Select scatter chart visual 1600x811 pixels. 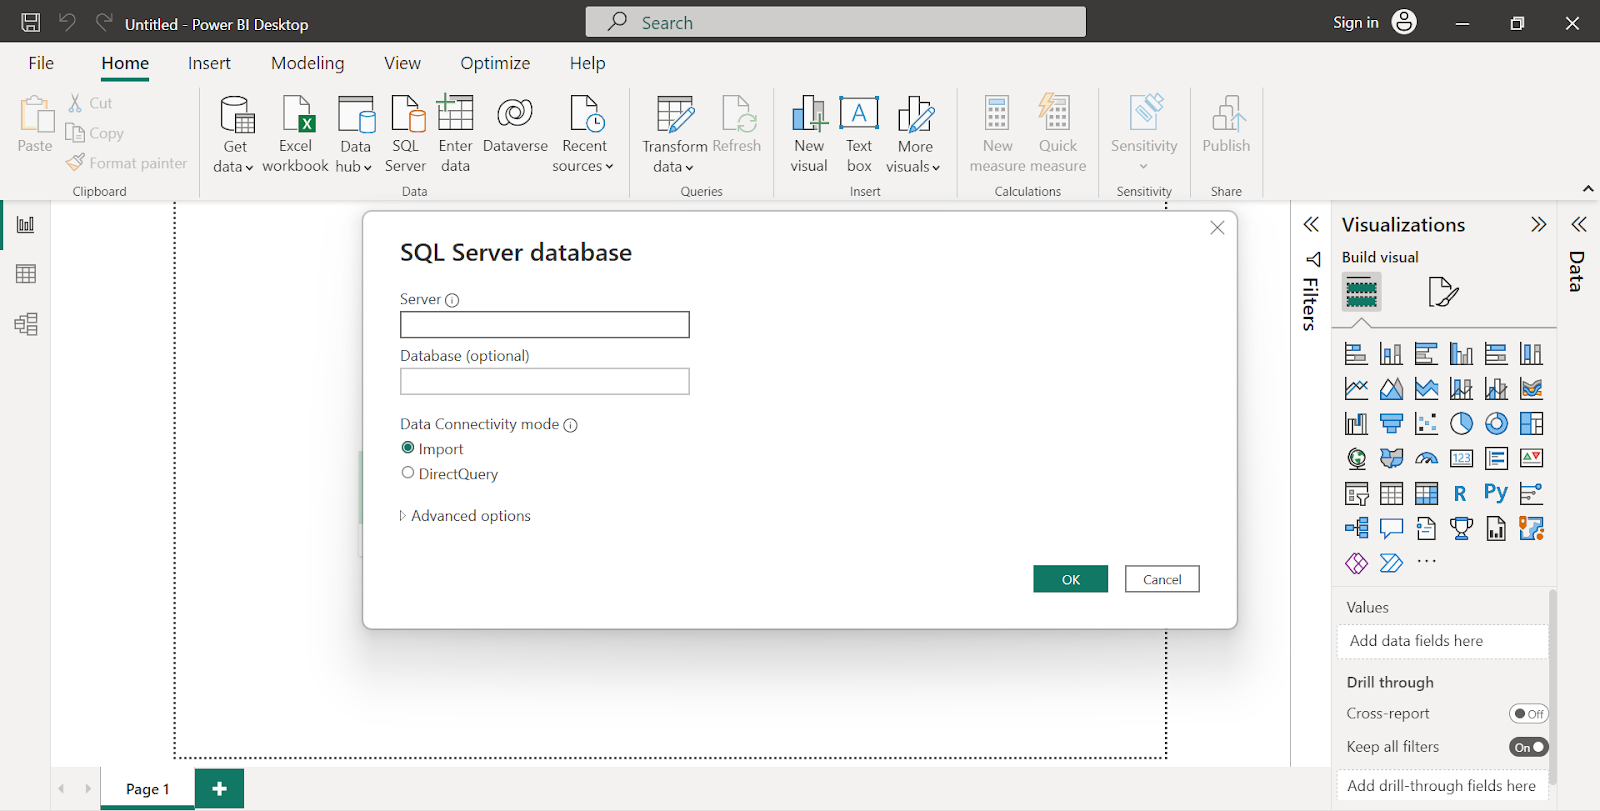click(x=1426, y=424)
